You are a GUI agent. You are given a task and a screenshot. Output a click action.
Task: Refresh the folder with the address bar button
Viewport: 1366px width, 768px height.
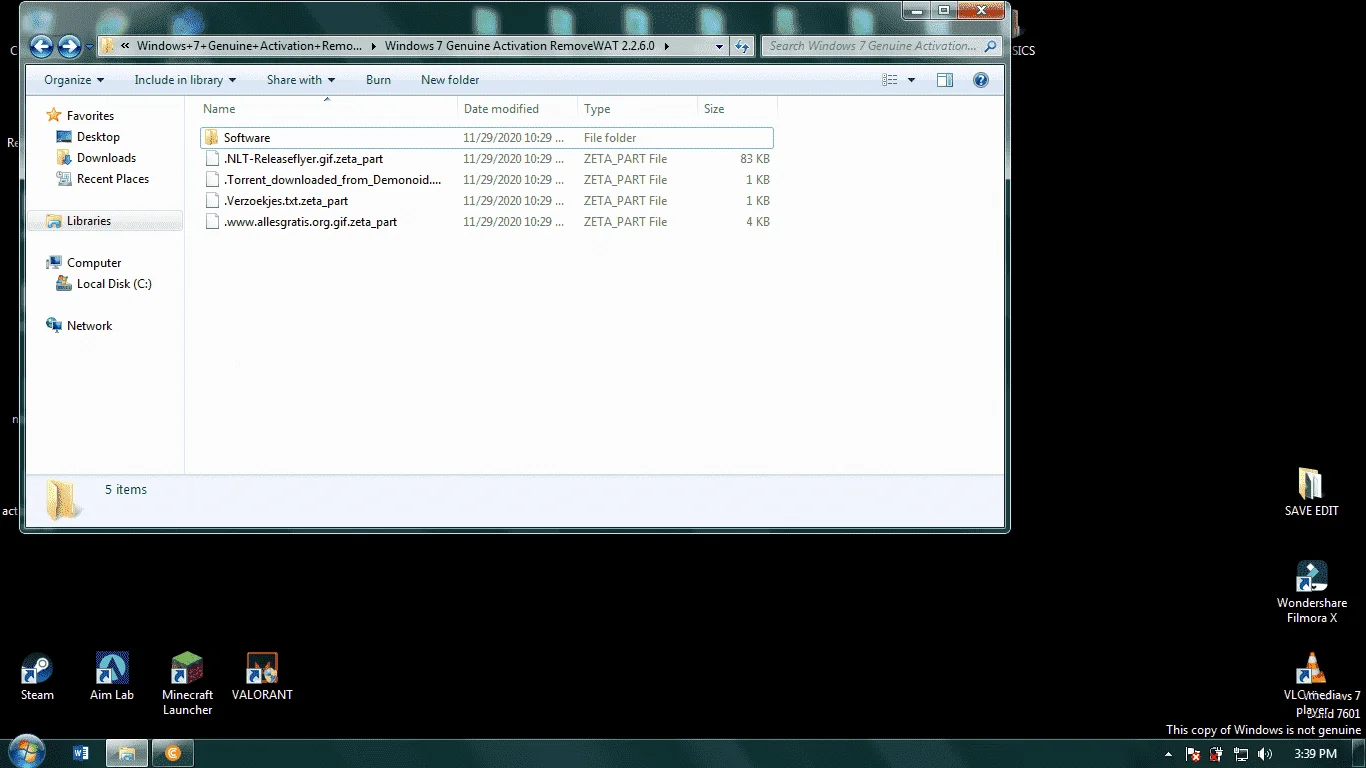[x=742, y=46]
